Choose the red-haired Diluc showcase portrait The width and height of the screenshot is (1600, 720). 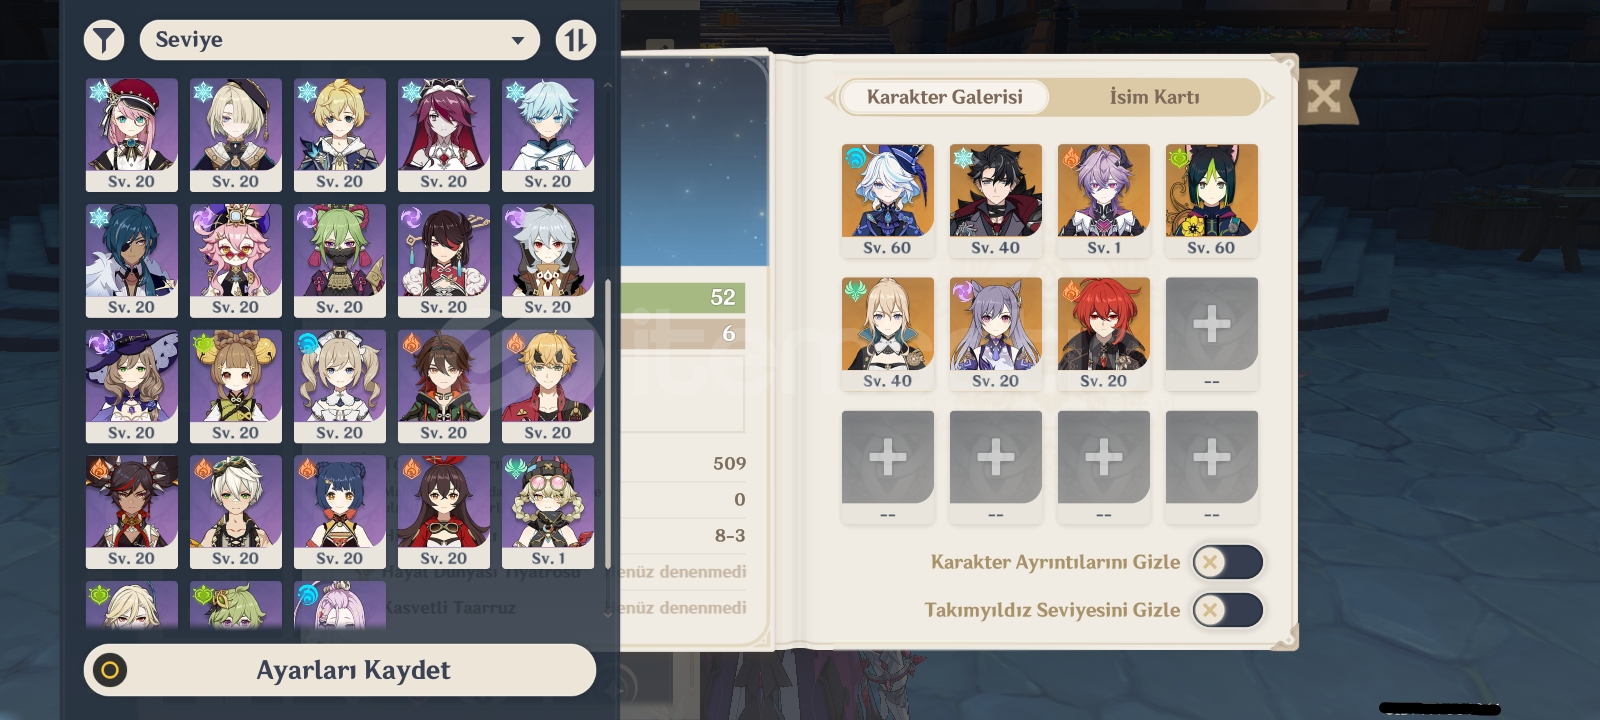click(x=1104, y=334)
